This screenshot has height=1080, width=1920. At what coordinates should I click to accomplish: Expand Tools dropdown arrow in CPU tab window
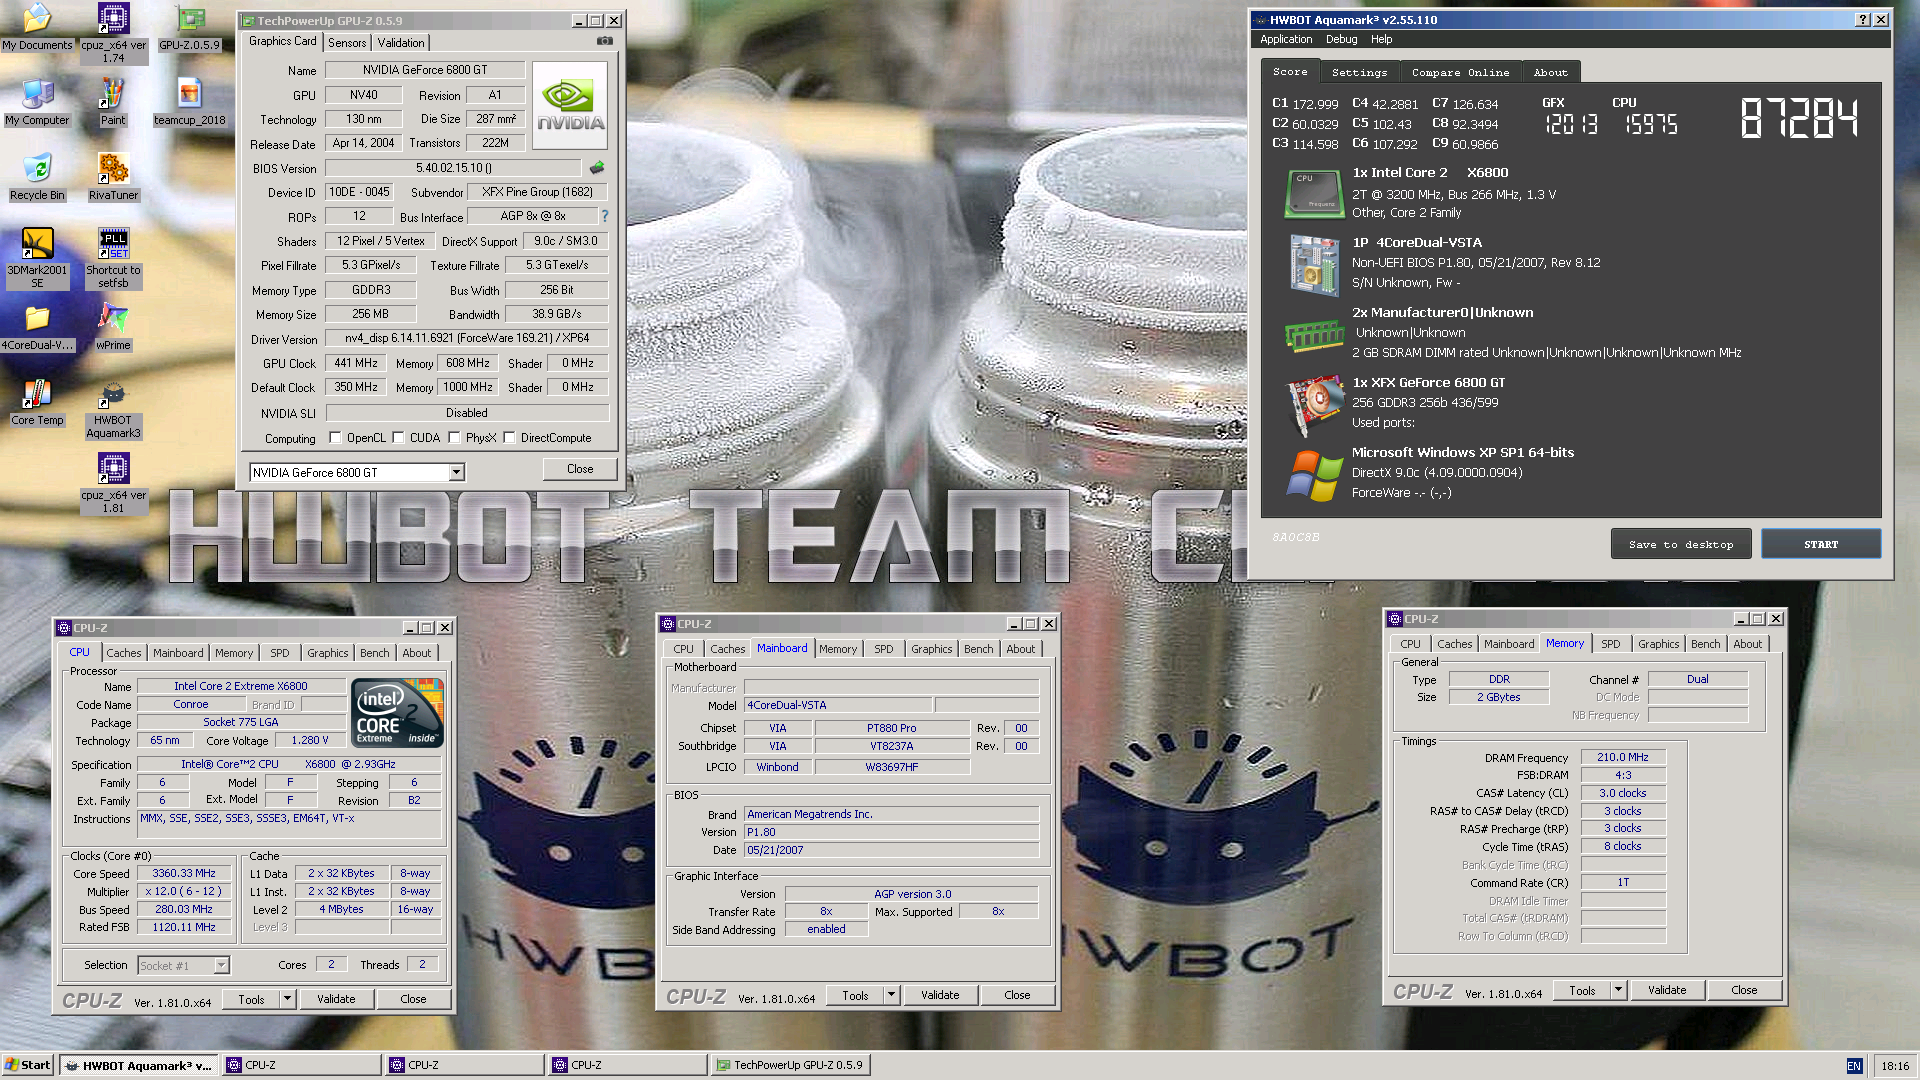point(287,998)
